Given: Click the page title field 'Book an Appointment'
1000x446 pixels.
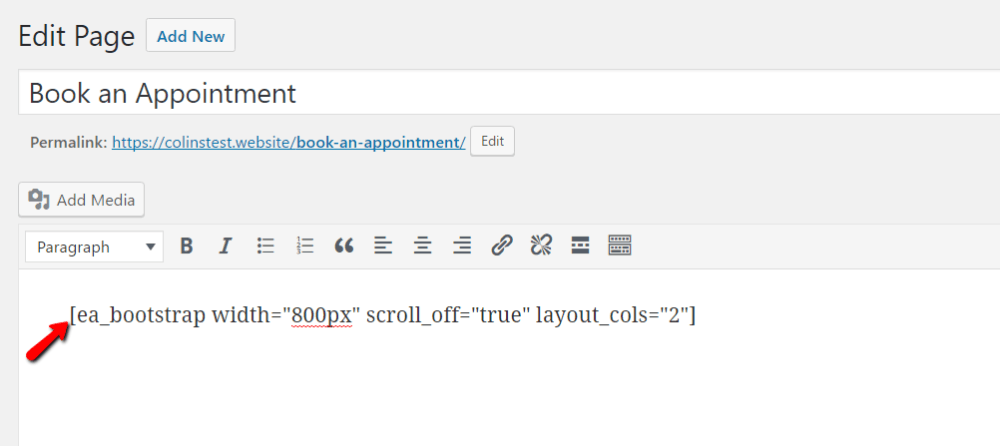Looking at the screenshot, I should [500, 94].
